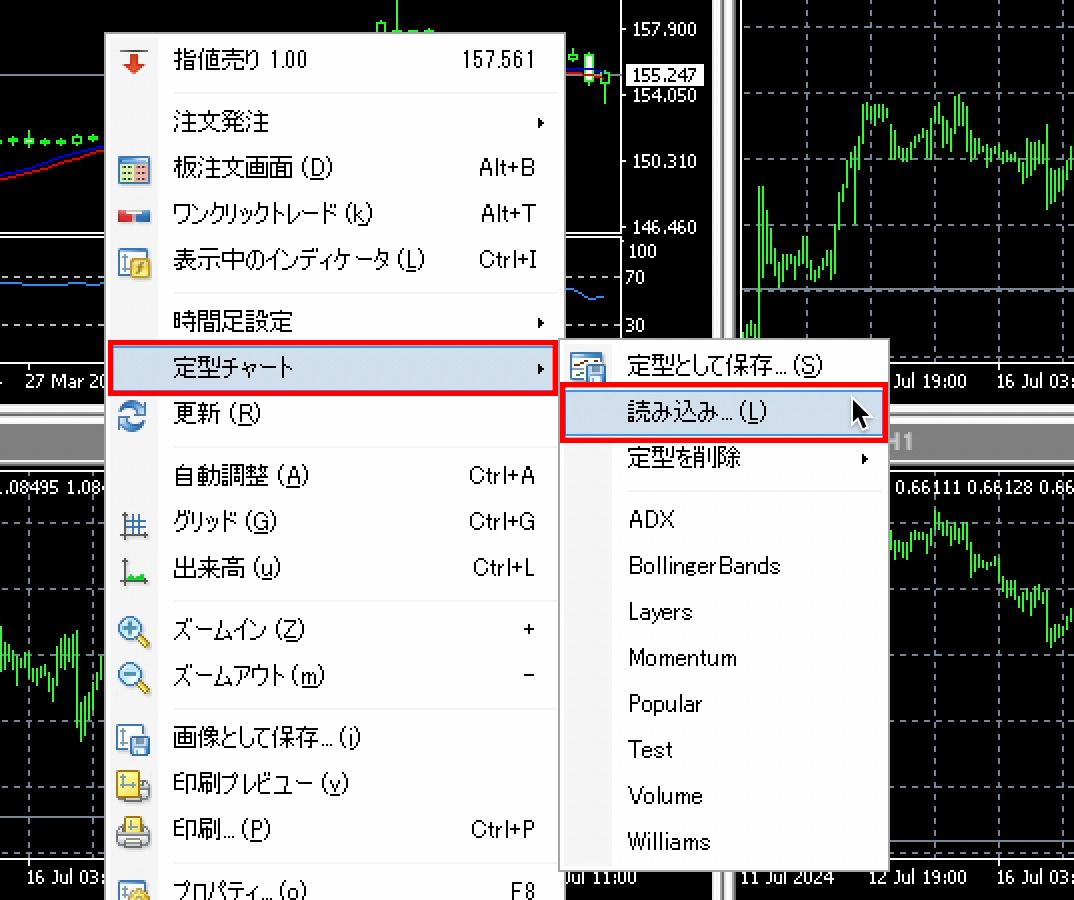Image resolution: width=1074 pixels, height=900 pixels.
Task: Click the zoom out magnifier icon
Action: tap(133, 677)
